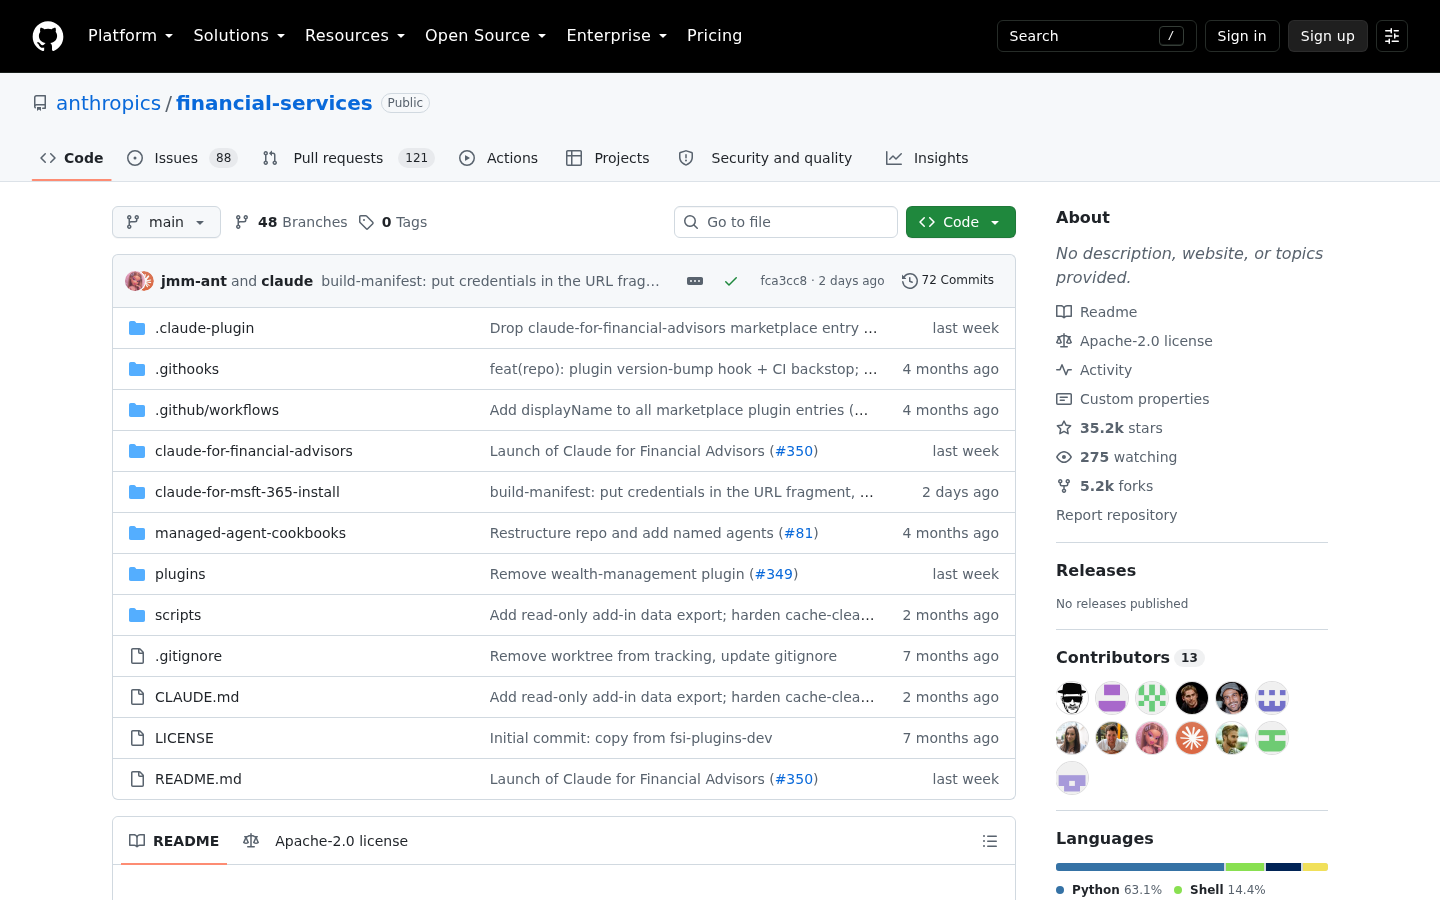The width and height of the screenshot is (1440, 900).
Task: Click the managed-agent-cookbooks folder icon
Action: 137,533
